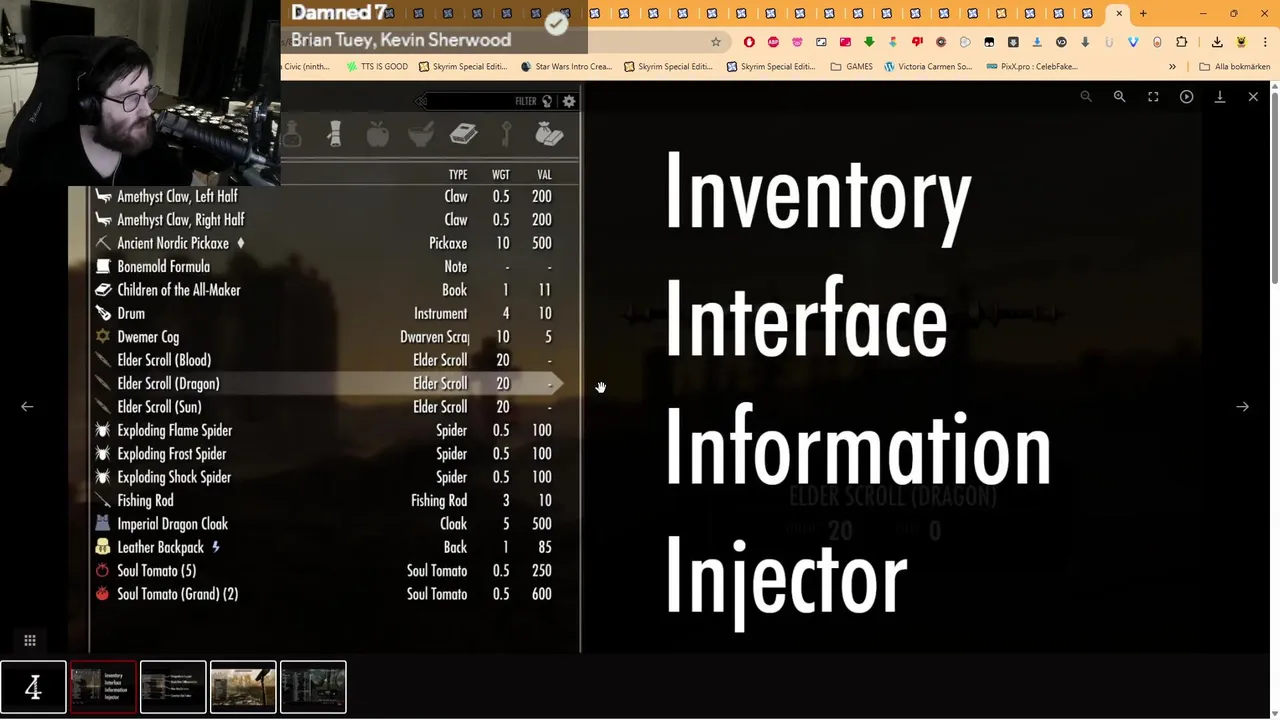
Task: Open the Opera-style red O extension
Action: (749, 42)
